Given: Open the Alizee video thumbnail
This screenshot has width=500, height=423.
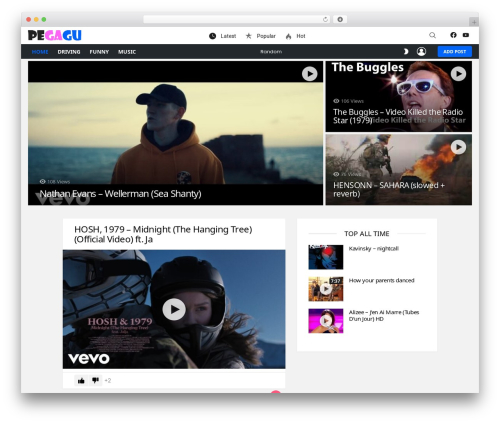Looking at the screenshot, I should tap(326, 321).
